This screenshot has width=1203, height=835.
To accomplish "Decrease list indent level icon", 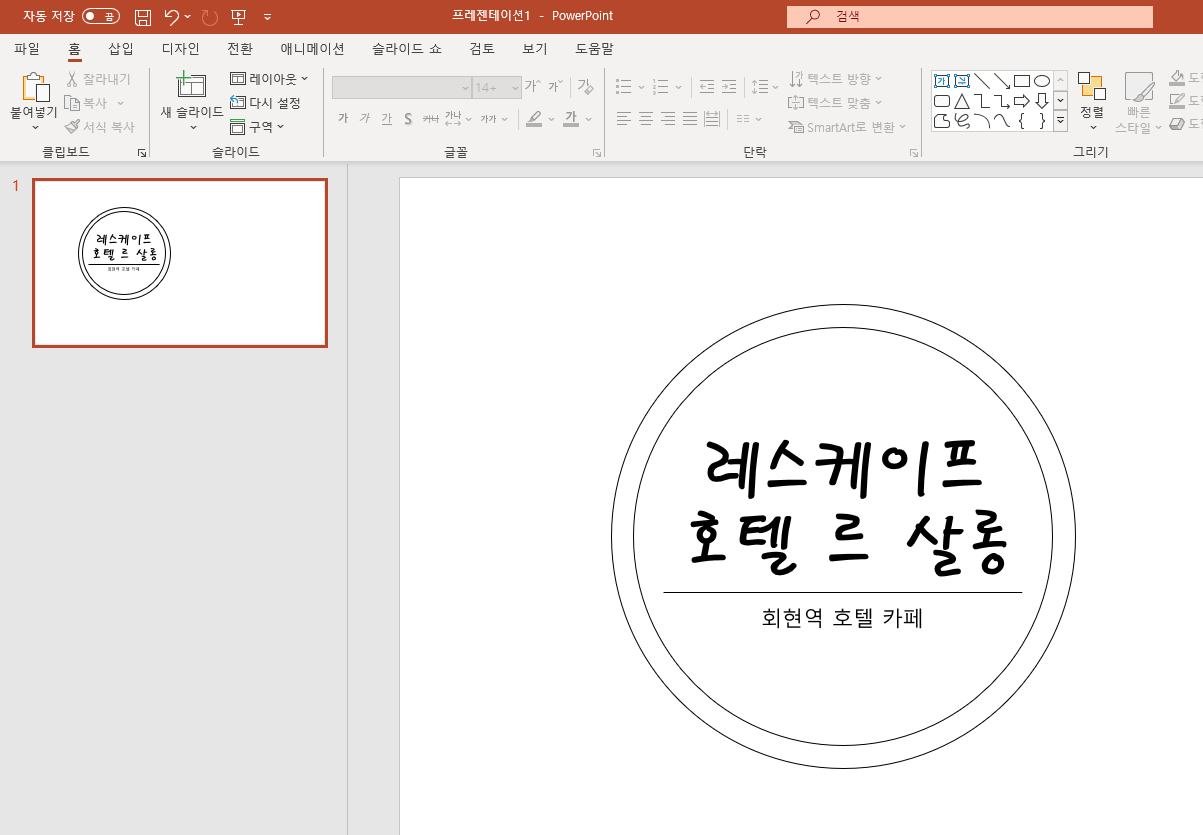I will 707,87.
